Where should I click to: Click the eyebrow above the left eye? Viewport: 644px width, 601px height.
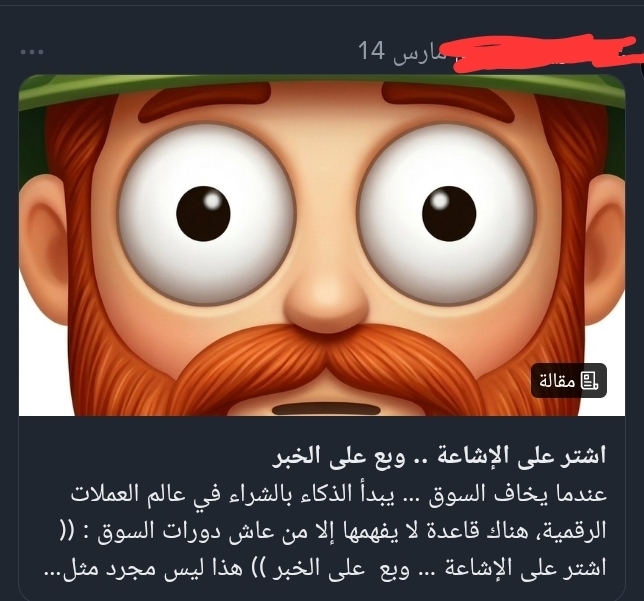click(x=205, y=101)
